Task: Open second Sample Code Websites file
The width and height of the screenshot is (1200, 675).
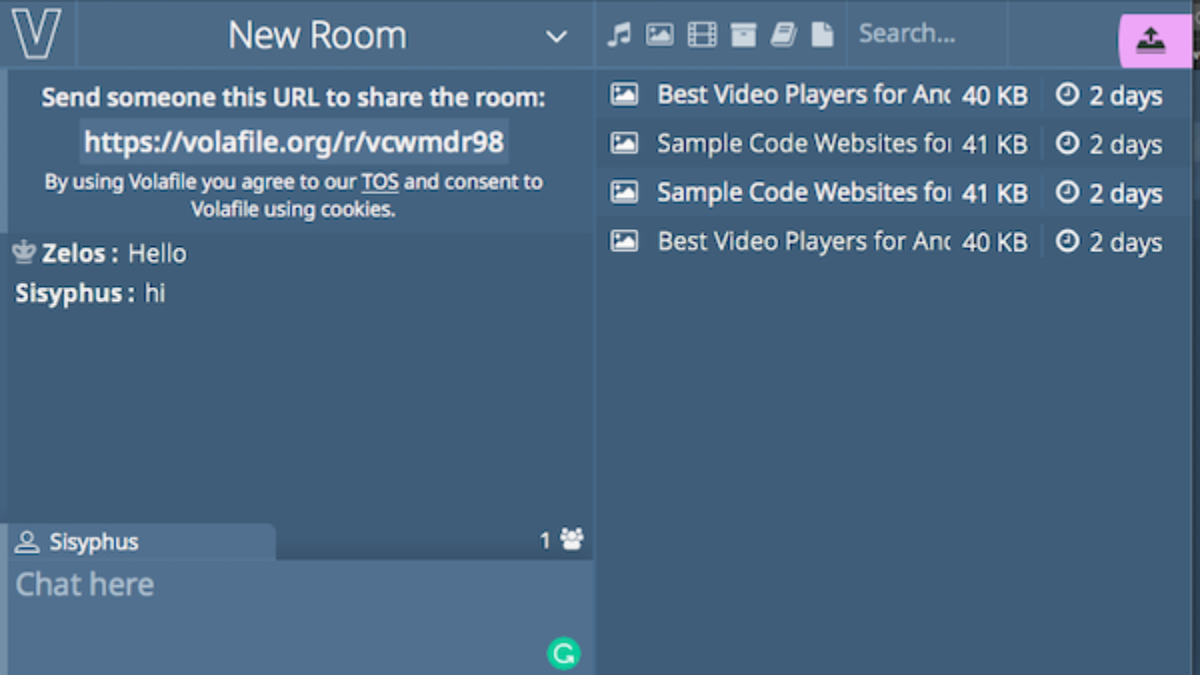Action: pyautogui.click(x=803, y=192)
